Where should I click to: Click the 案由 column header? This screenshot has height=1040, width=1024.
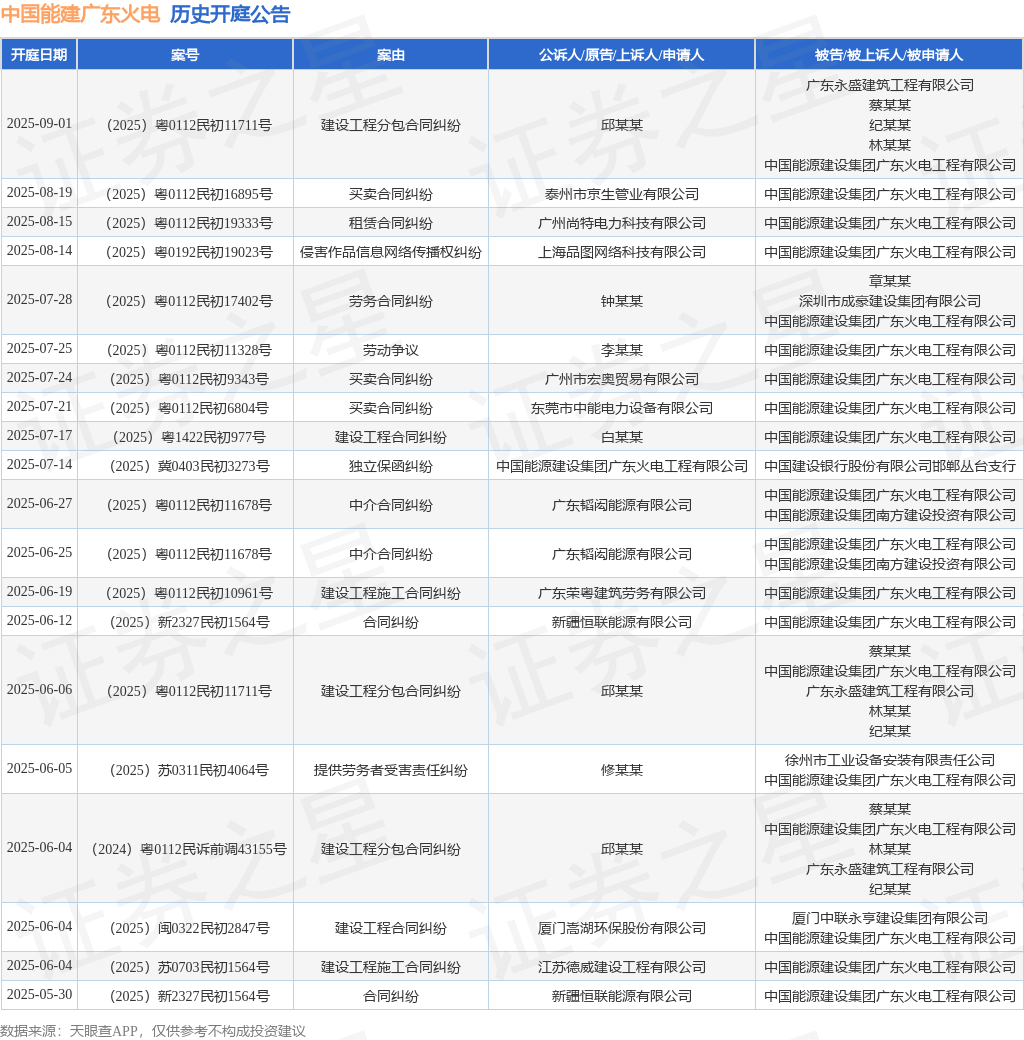coord(391,54)
